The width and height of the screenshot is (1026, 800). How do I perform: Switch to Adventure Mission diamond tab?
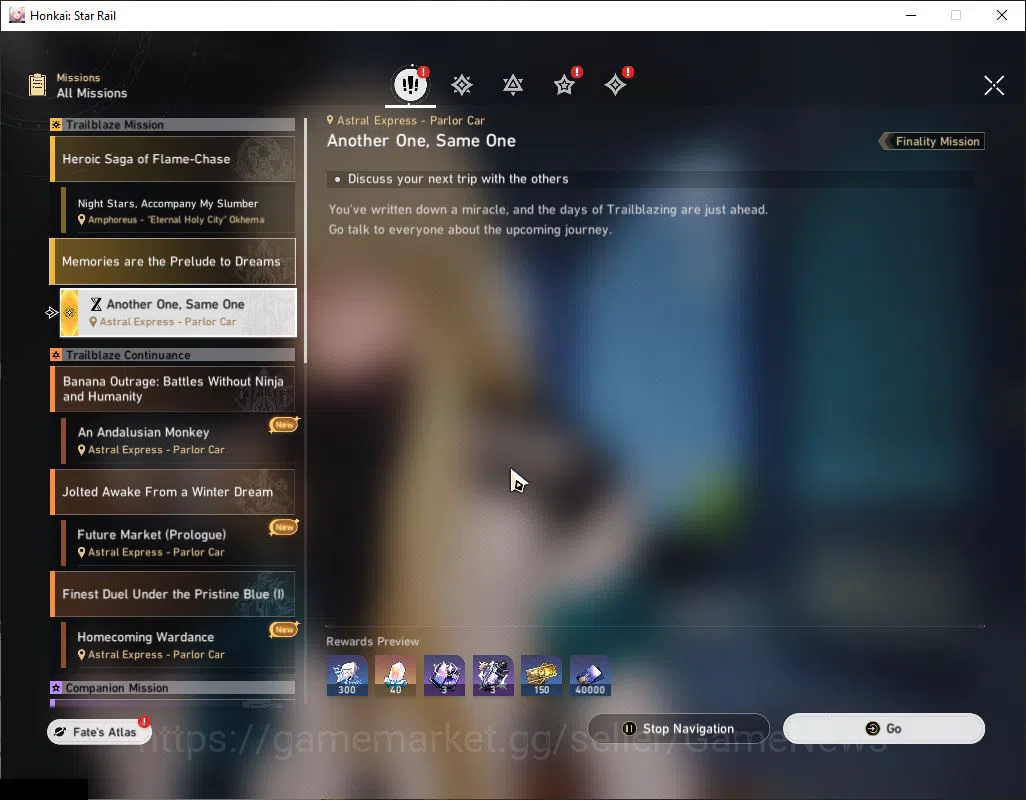click(615, 85)
